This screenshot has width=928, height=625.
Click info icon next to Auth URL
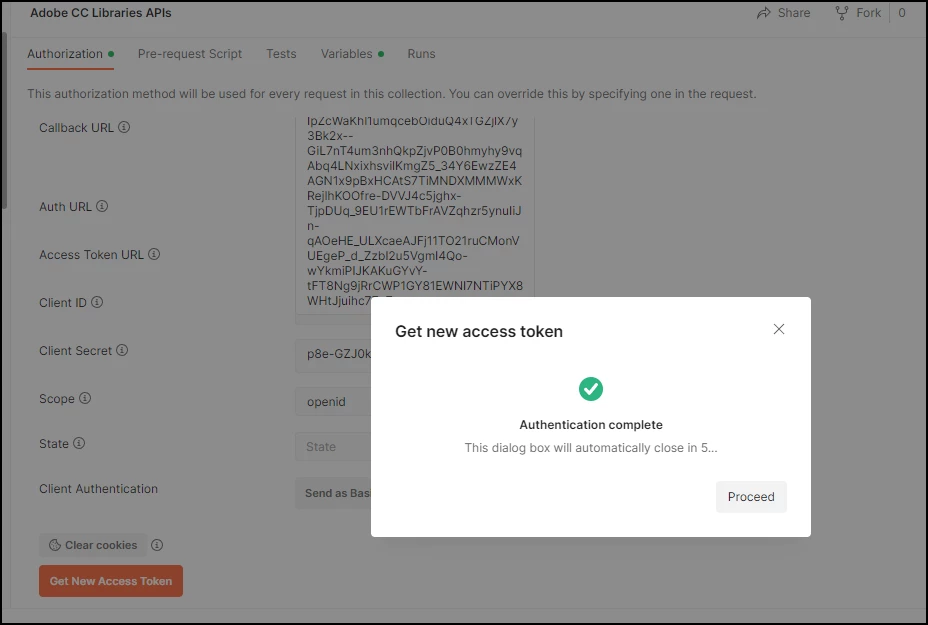point(102,206)
